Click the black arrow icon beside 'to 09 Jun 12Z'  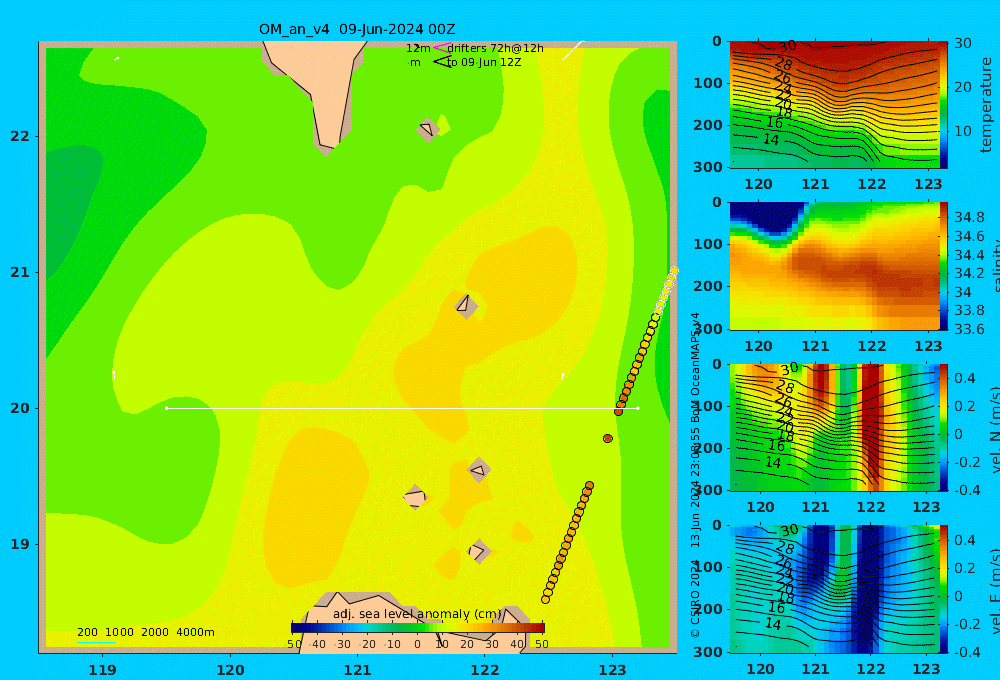[x=442, y=62]
